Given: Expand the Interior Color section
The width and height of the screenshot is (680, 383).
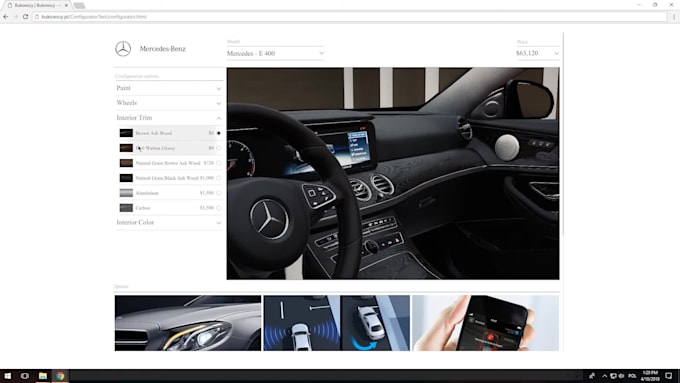Looking at the screenshot, I should point(169,222).
